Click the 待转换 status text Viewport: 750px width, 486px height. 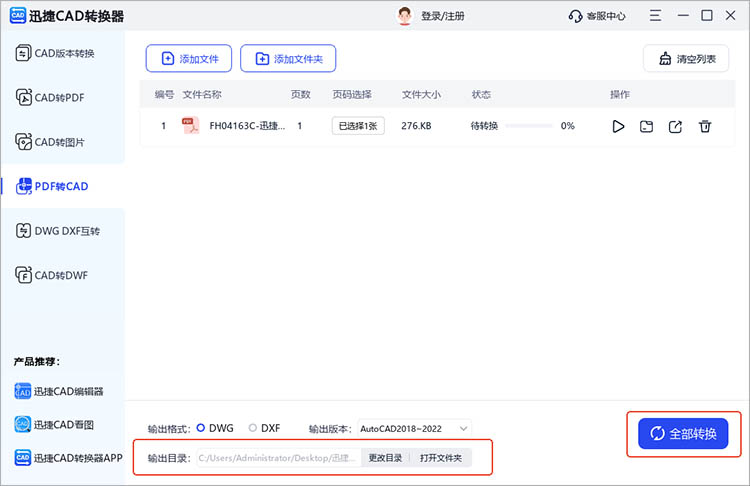pyautogui.click(x=484, y=126)
